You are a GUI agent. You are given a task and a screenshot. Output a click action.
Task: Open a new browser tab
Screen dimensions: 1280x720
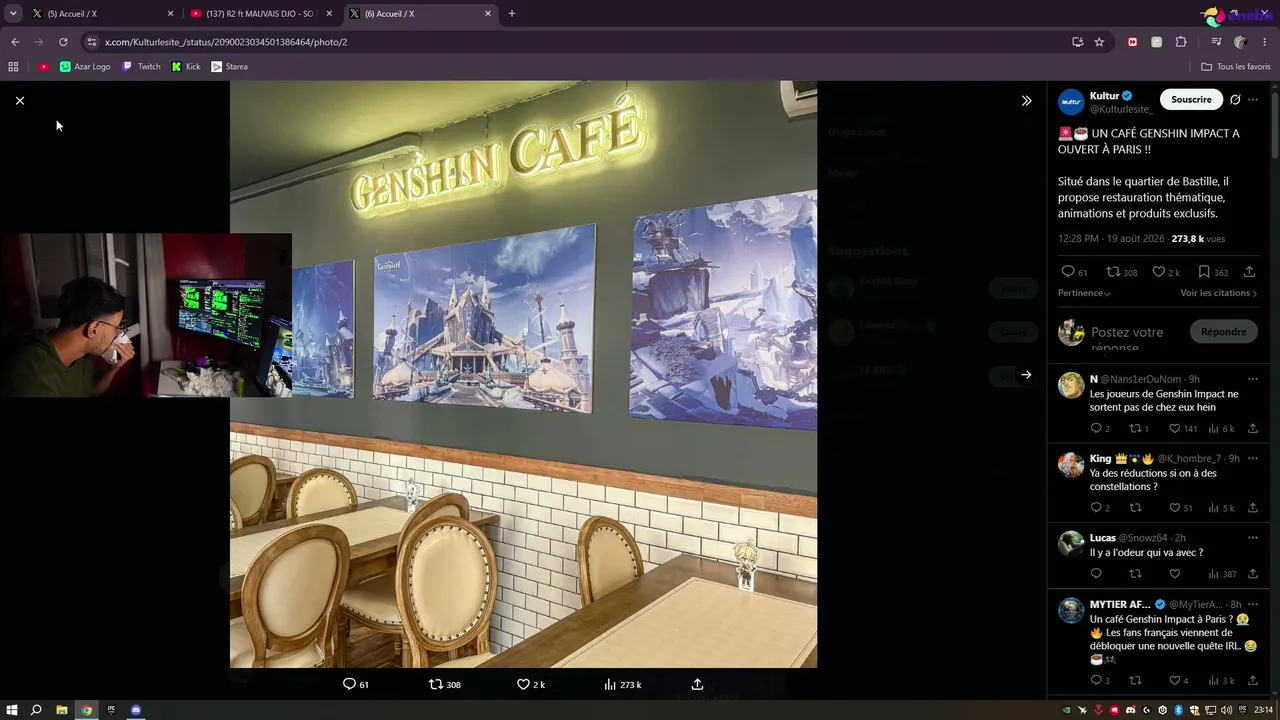coord(512,14)
